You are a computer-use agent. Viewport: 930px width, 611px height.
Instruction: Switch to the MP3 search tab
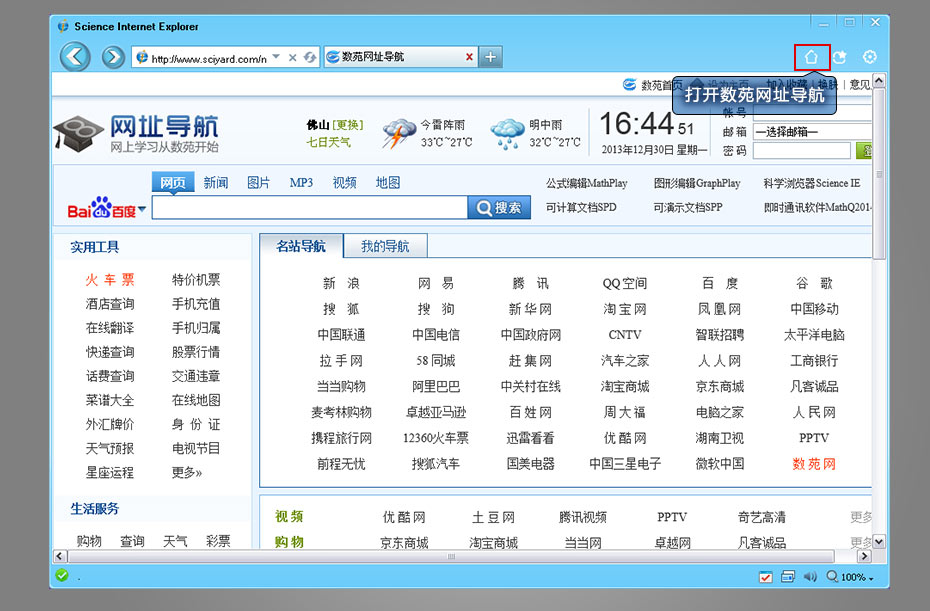301,183
